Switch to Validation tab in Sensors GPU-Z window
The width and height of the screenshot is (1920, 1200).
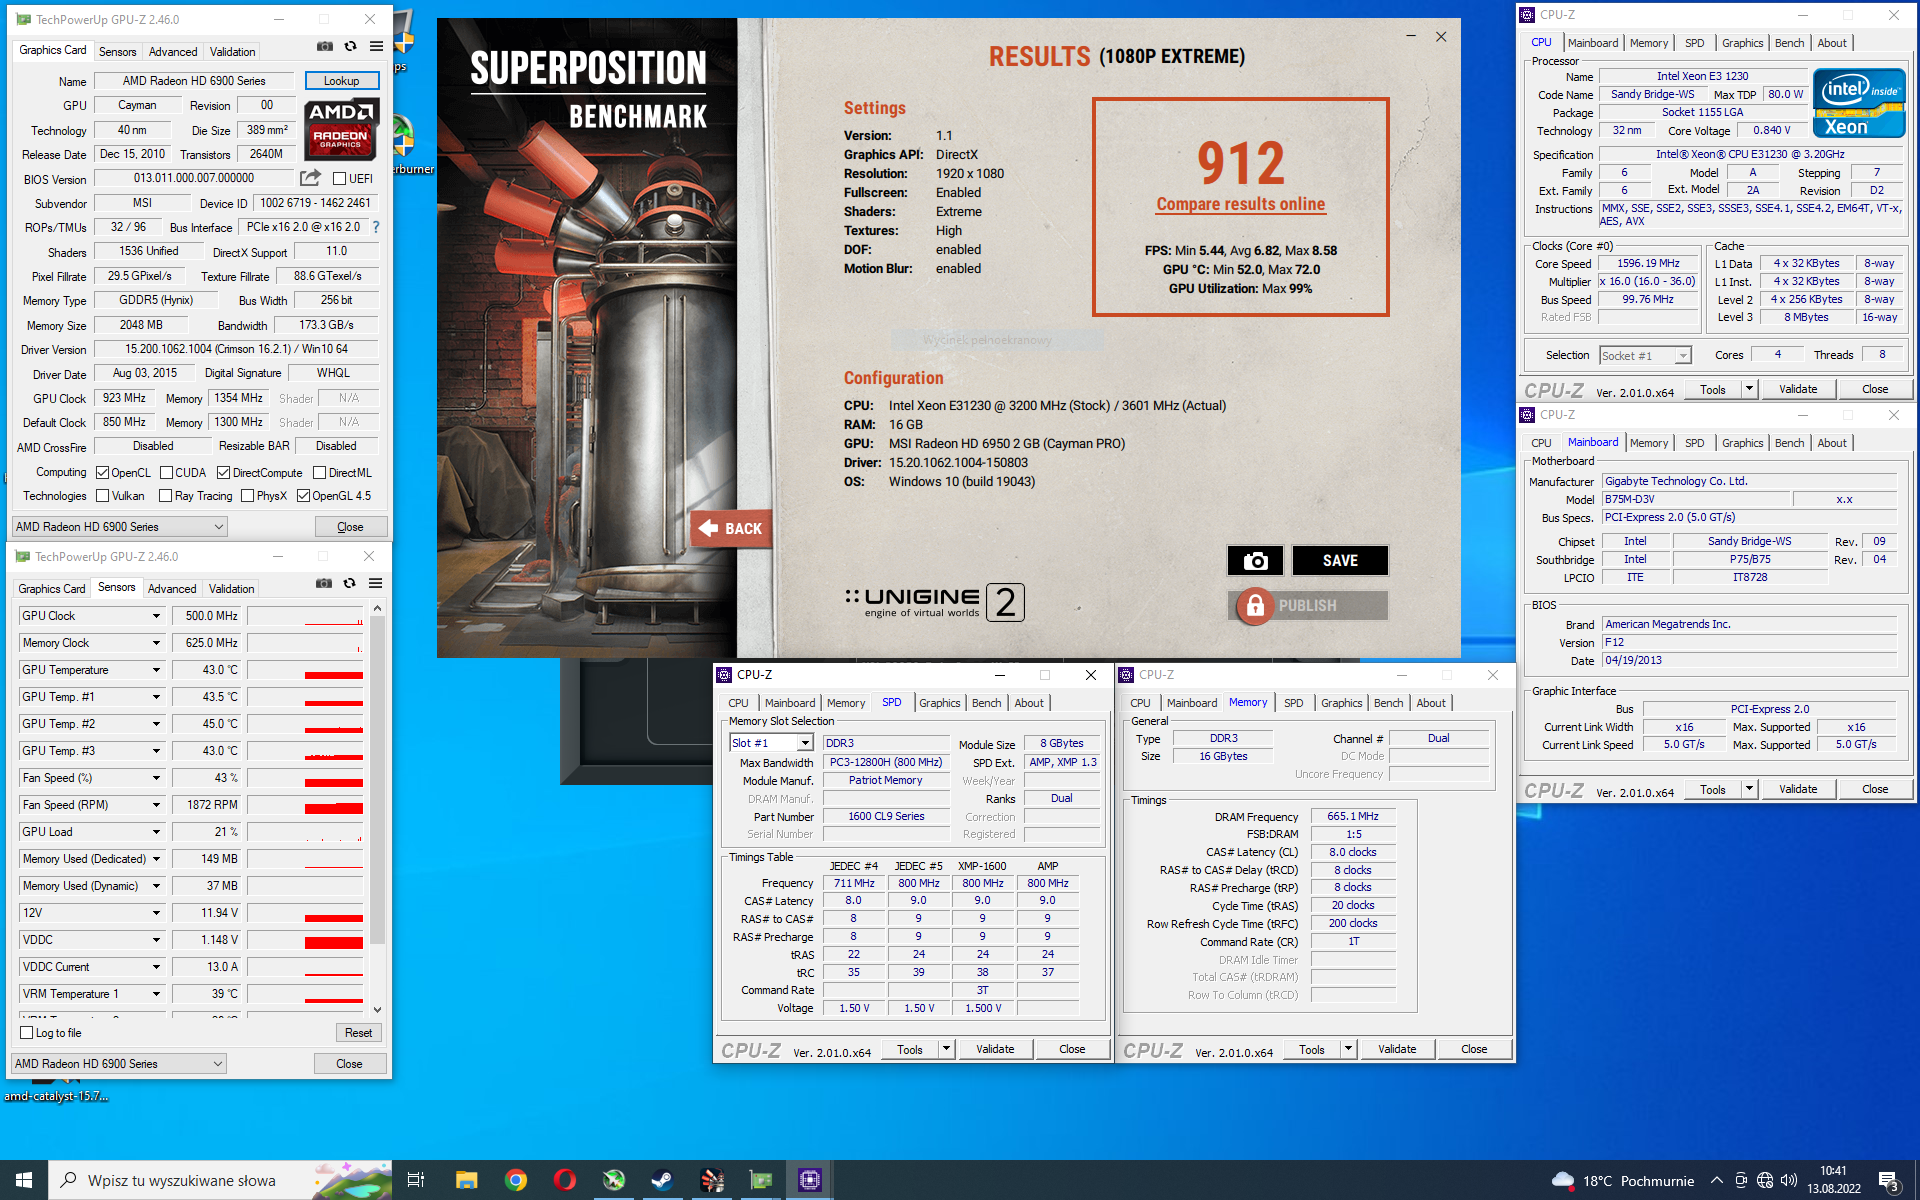231,589
